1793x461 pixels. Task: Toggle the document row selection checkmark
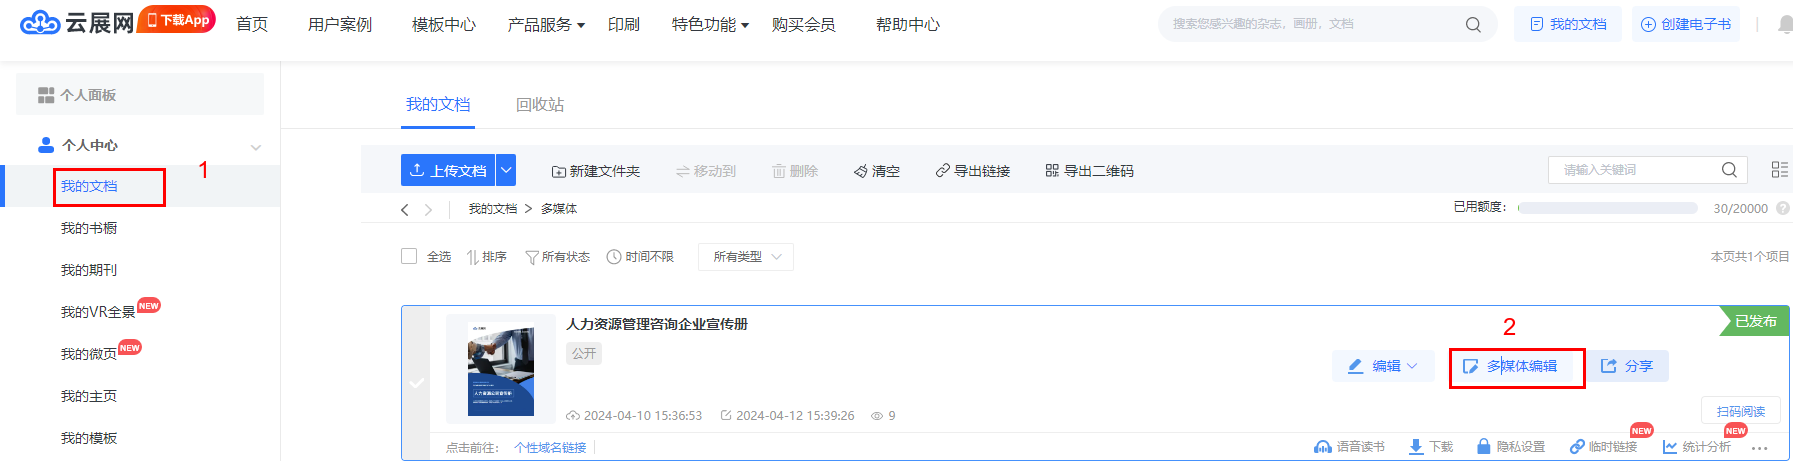[x=417, y=382]
